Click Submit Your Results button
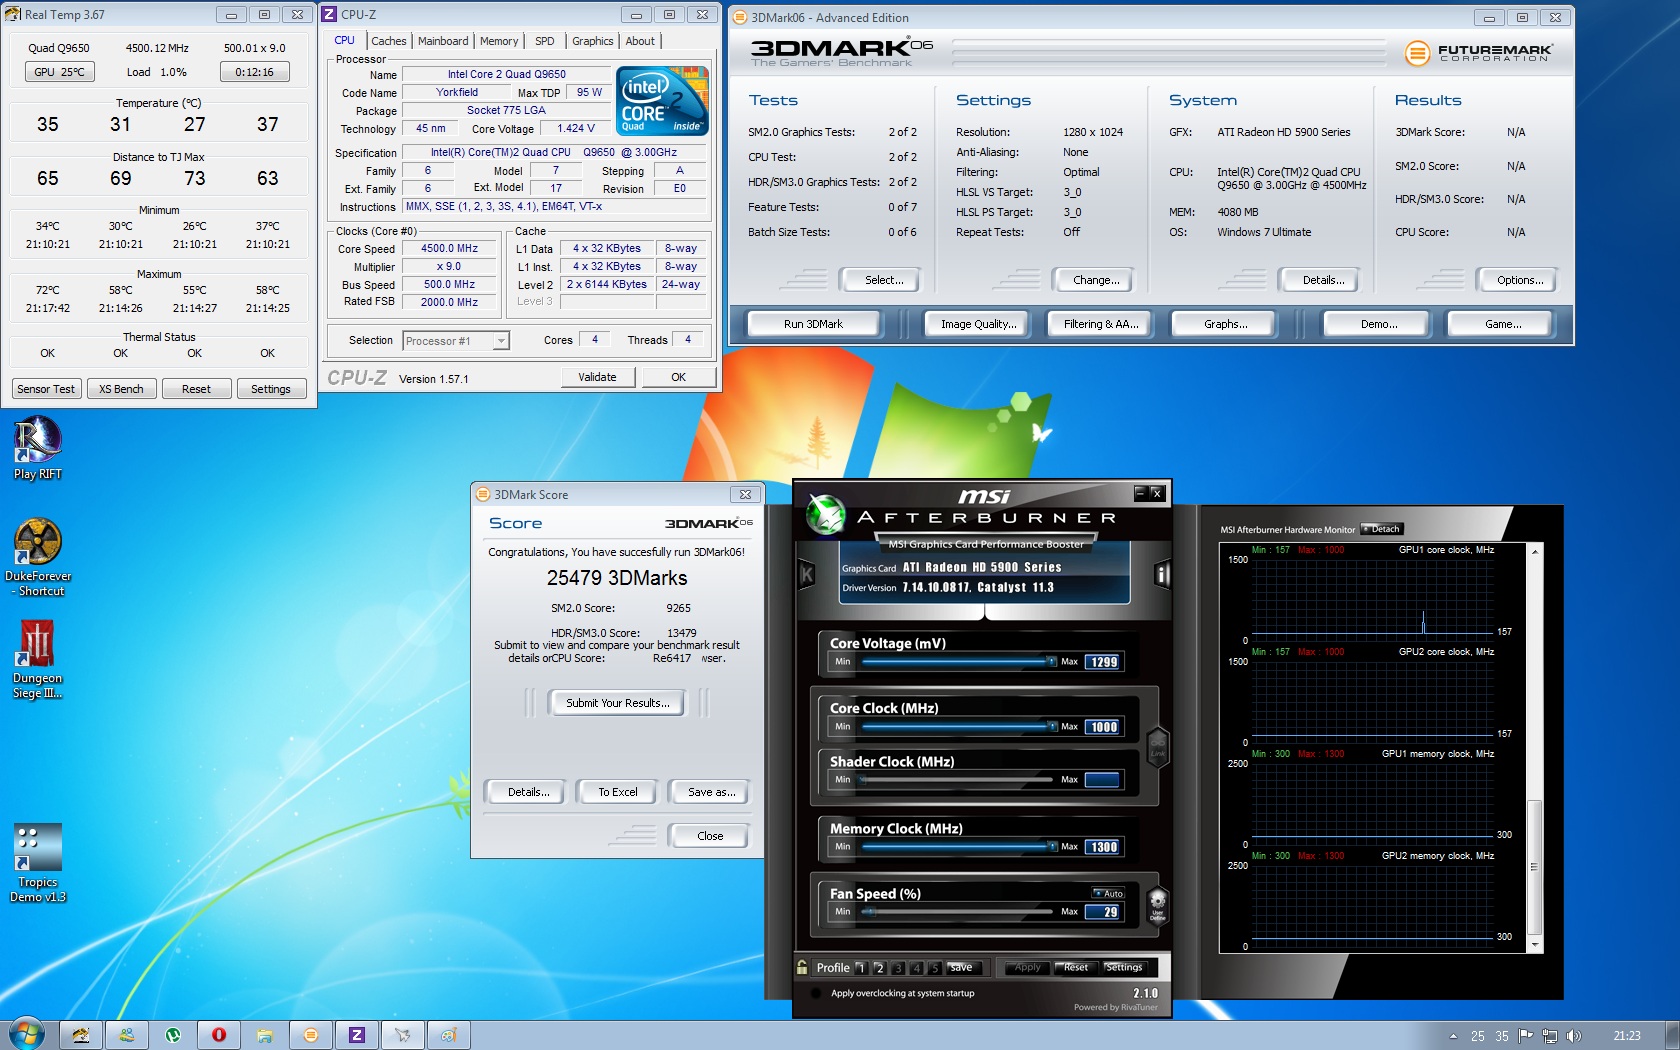 point(617,703)
